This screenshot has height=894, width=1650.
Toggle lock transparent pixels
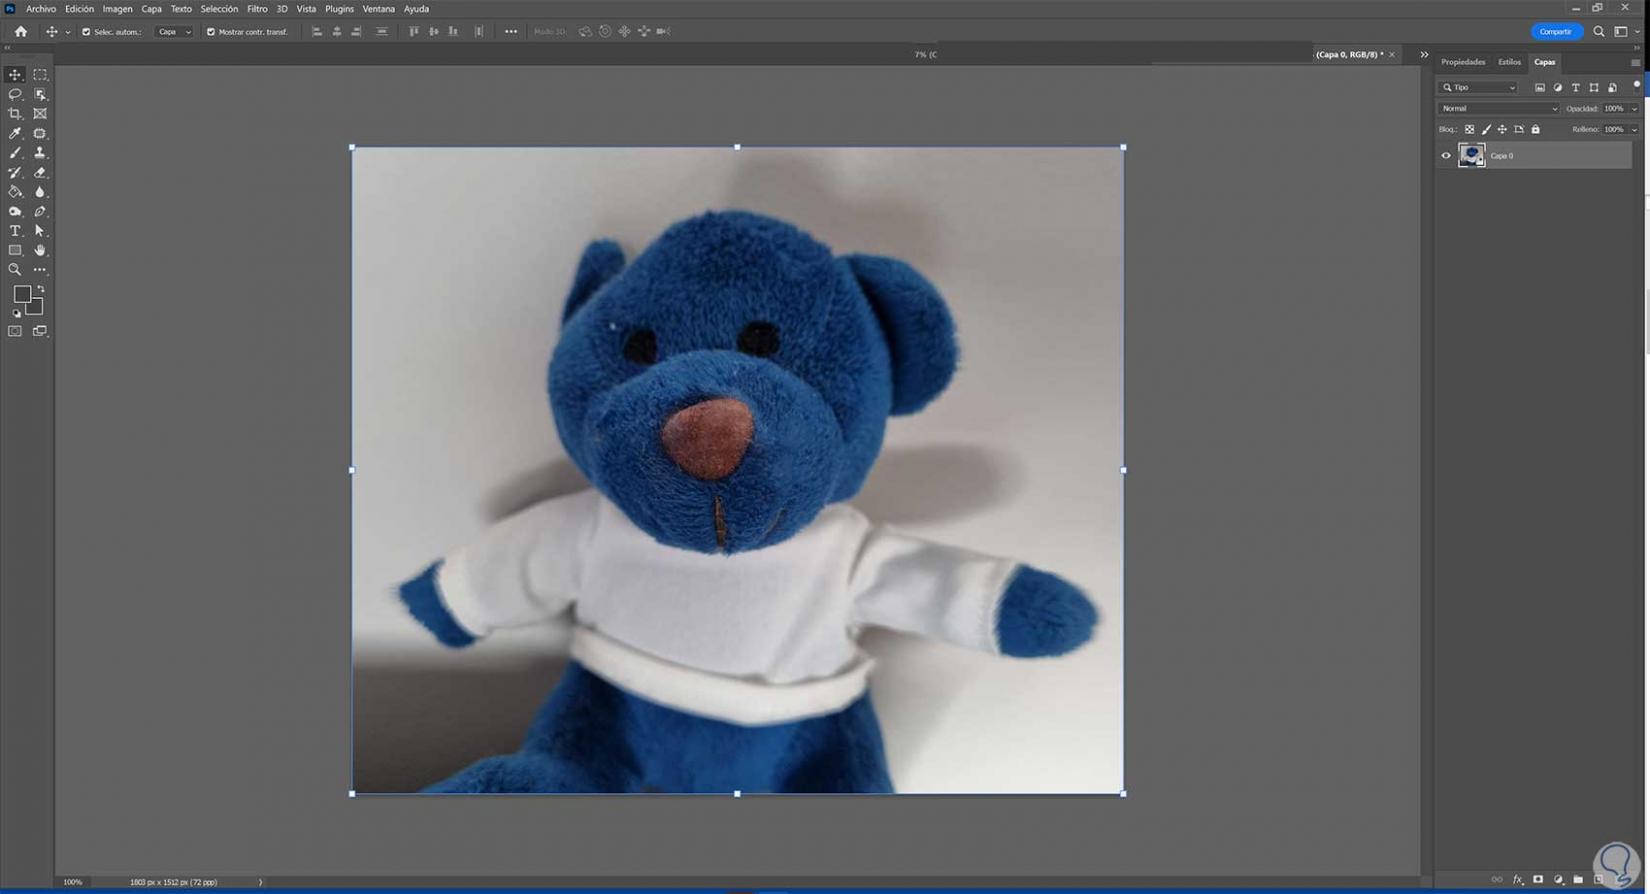click(1469, 130)
